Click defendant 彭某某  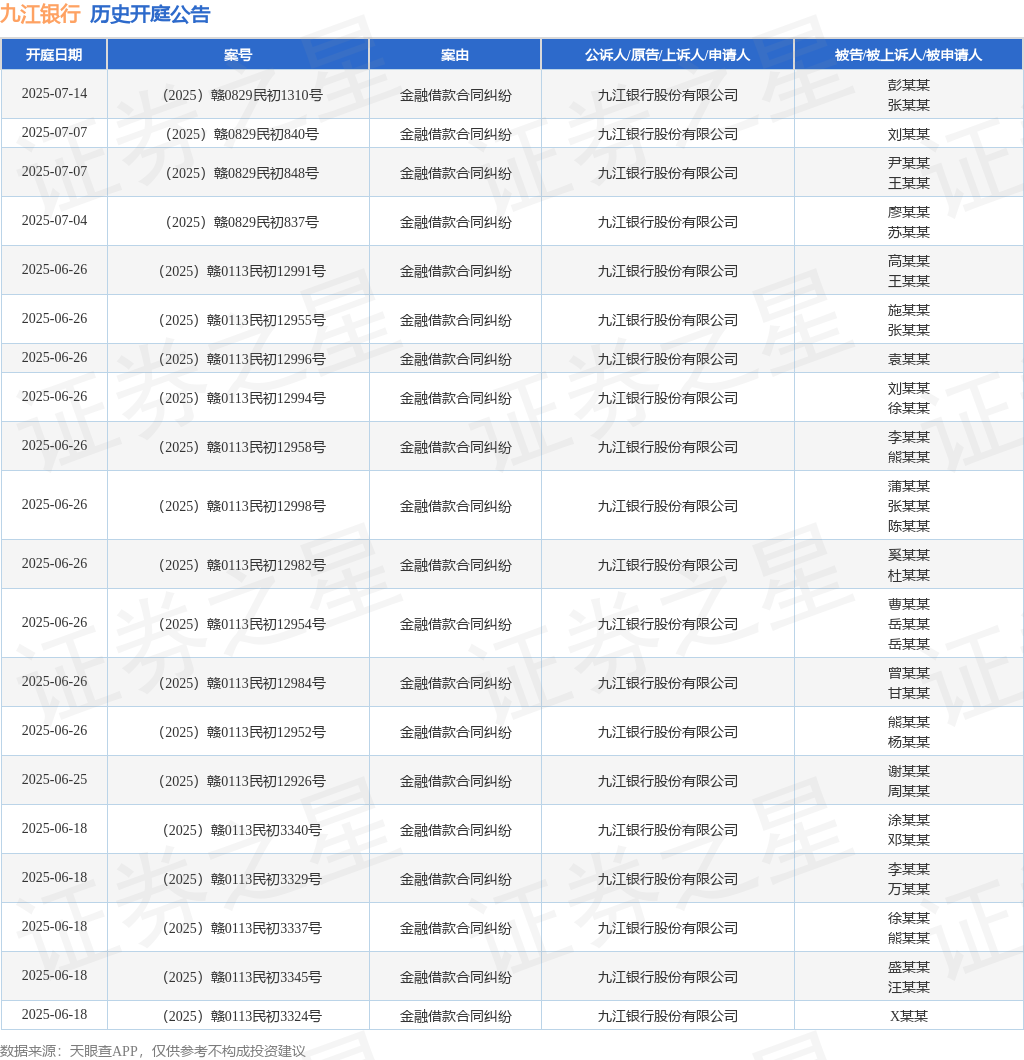click(x=908, y=85)
